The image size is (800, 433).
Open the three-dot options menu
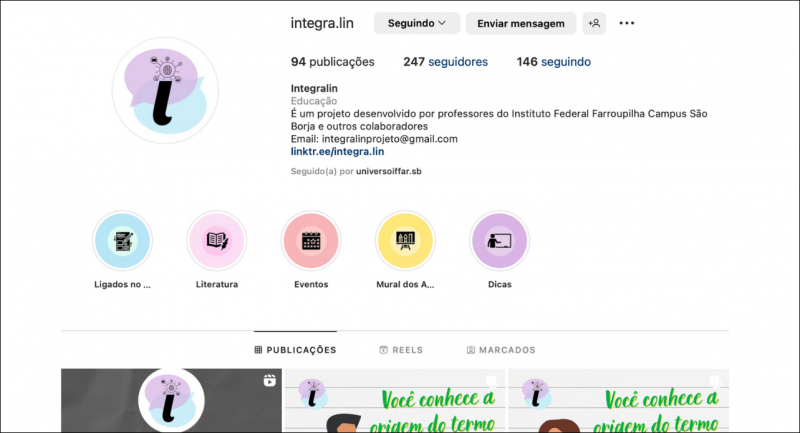tap(627, 23)
